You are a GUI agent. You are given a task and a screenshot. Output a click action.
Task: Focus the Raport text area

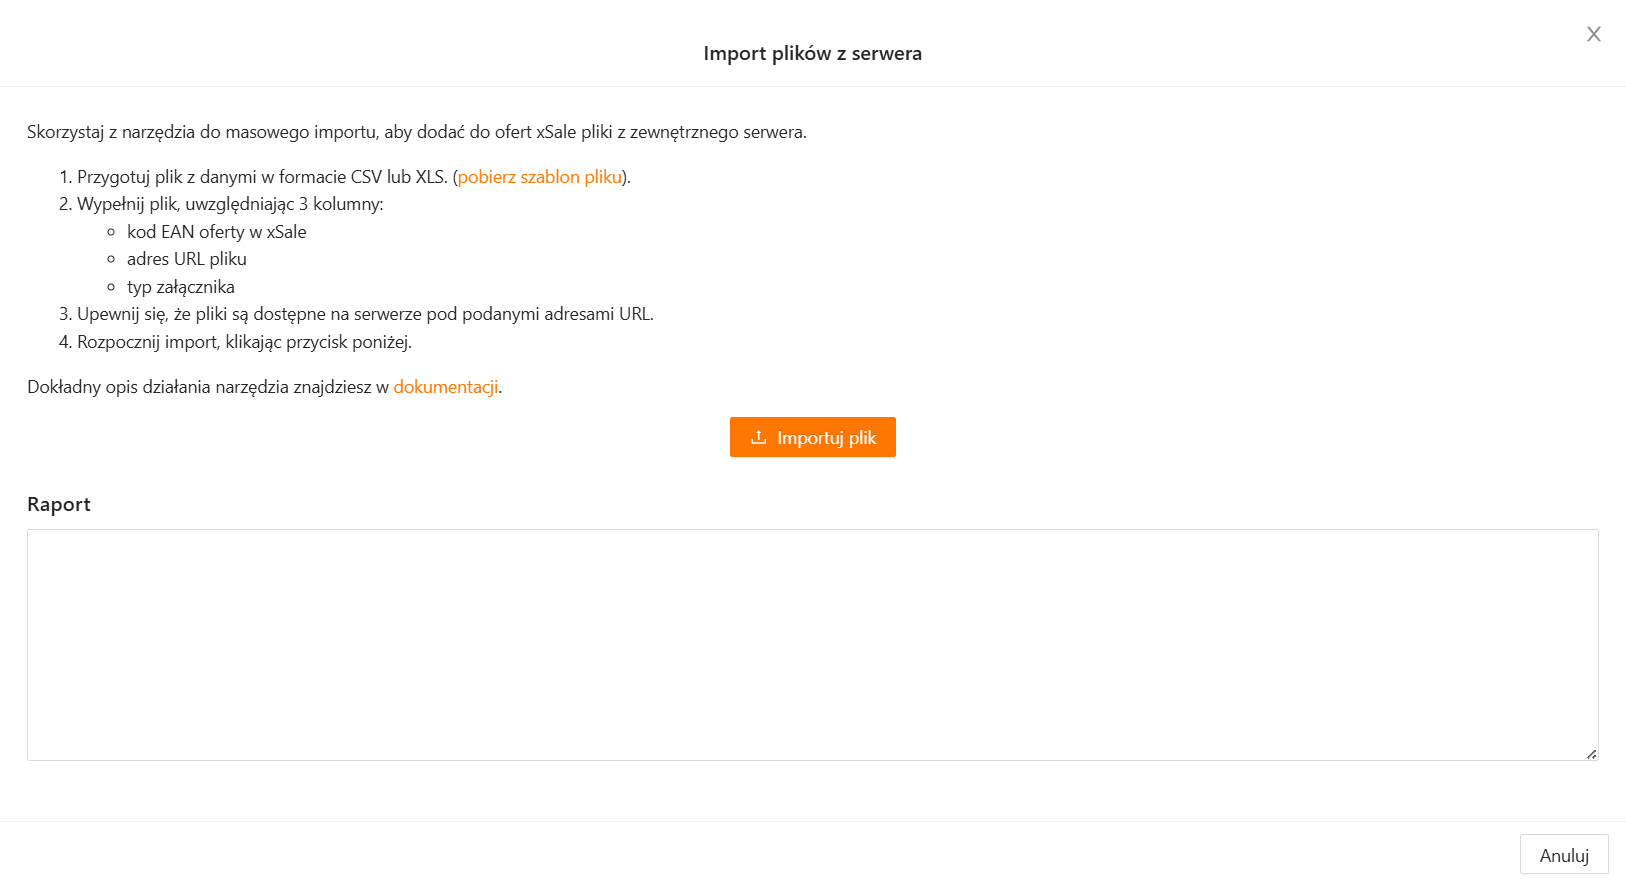pos(812,644)
